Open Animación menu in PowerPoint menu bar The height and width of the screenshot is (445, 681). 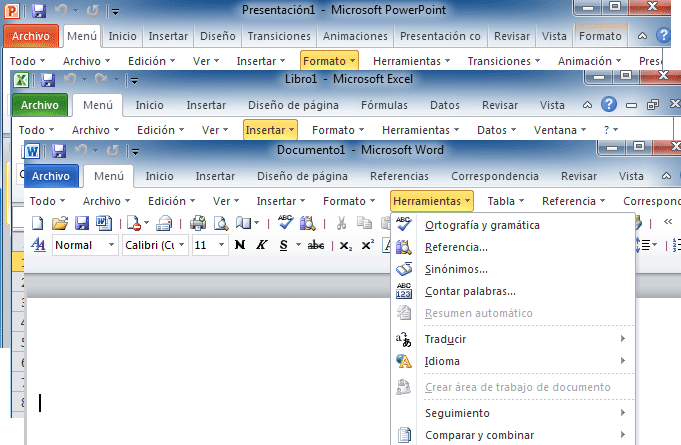(589, 61)
